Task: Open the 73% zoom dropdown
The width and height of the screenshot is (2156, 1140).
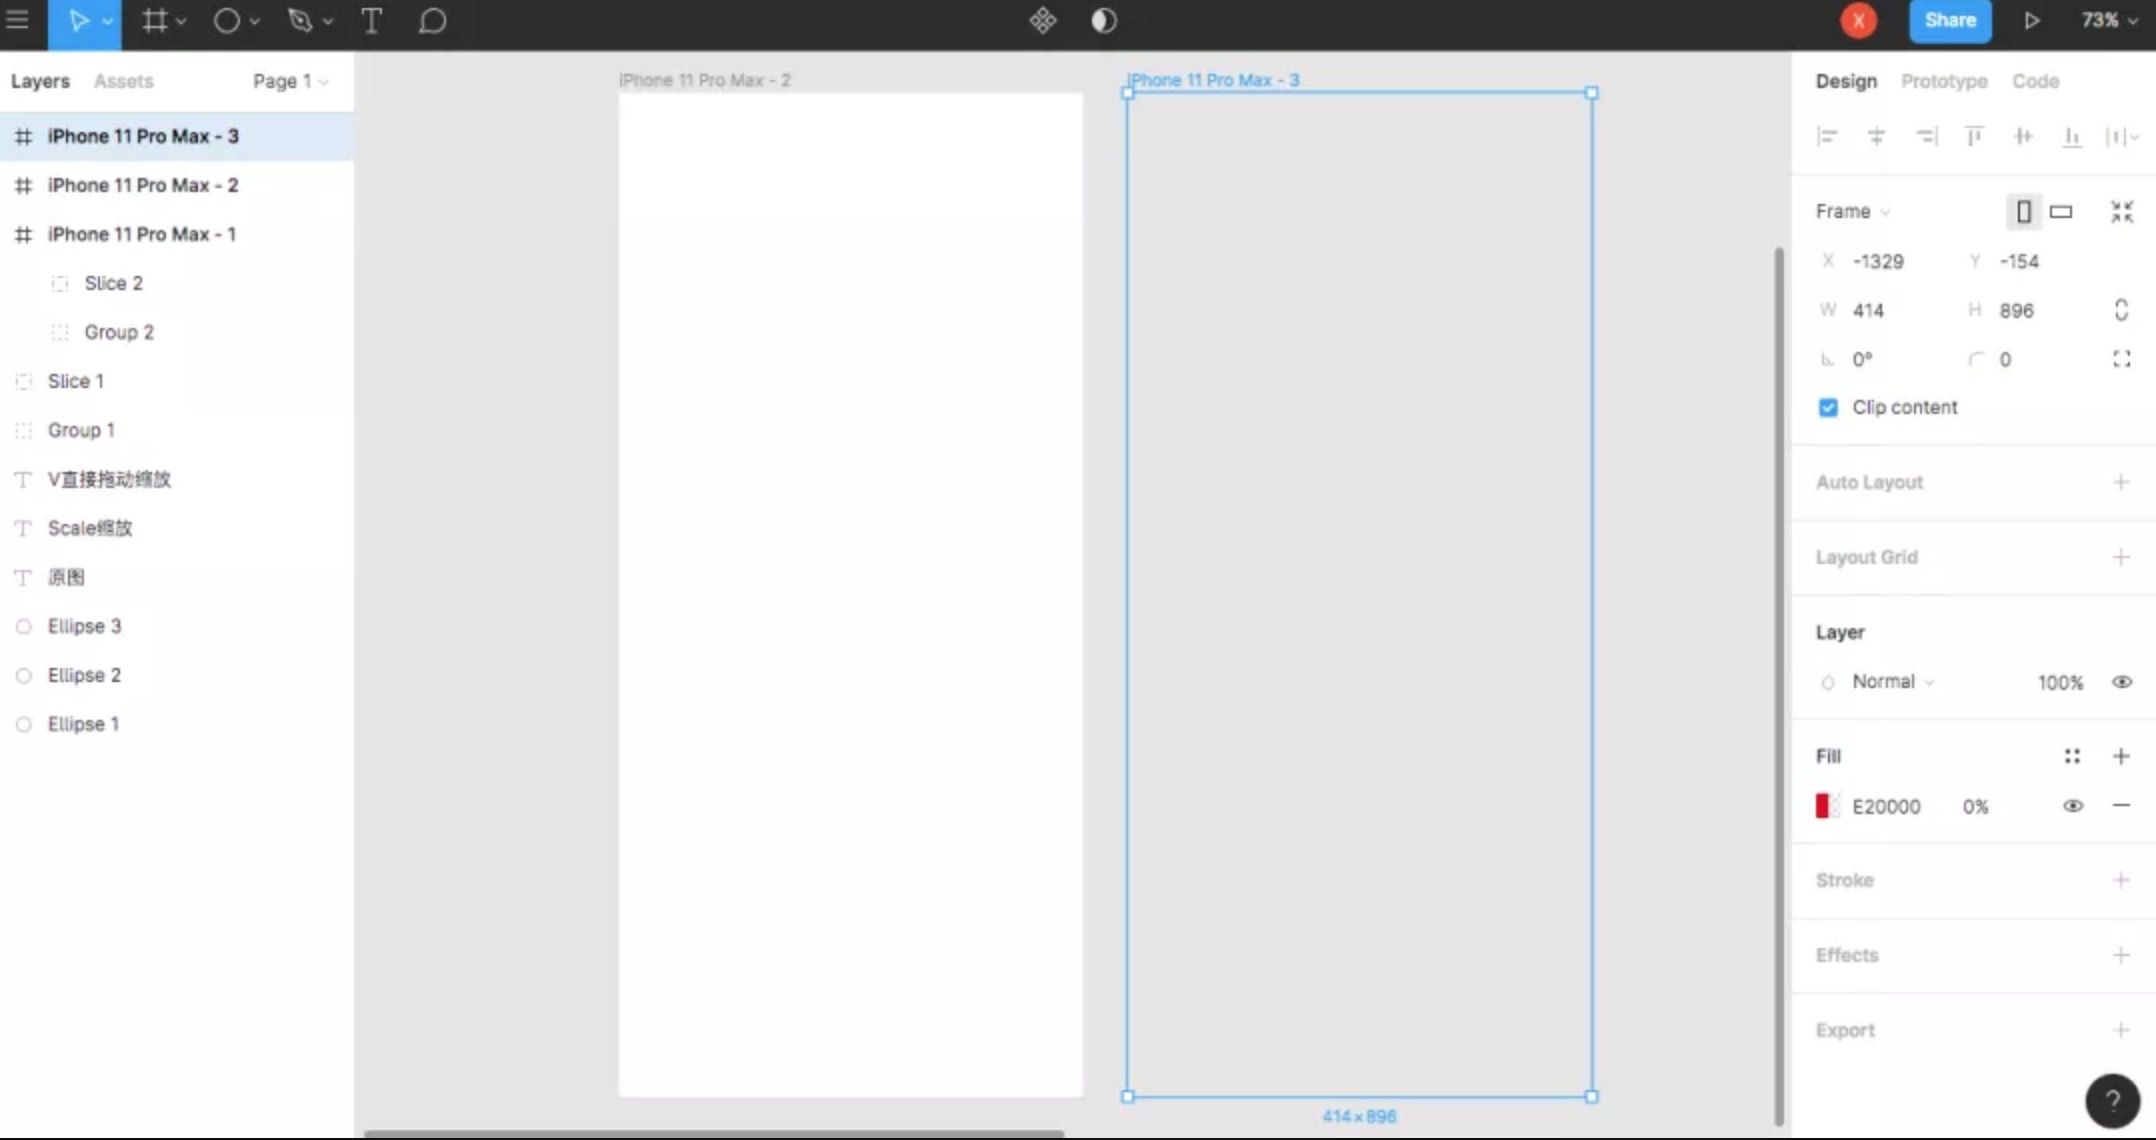Action: pos(2109,21)
